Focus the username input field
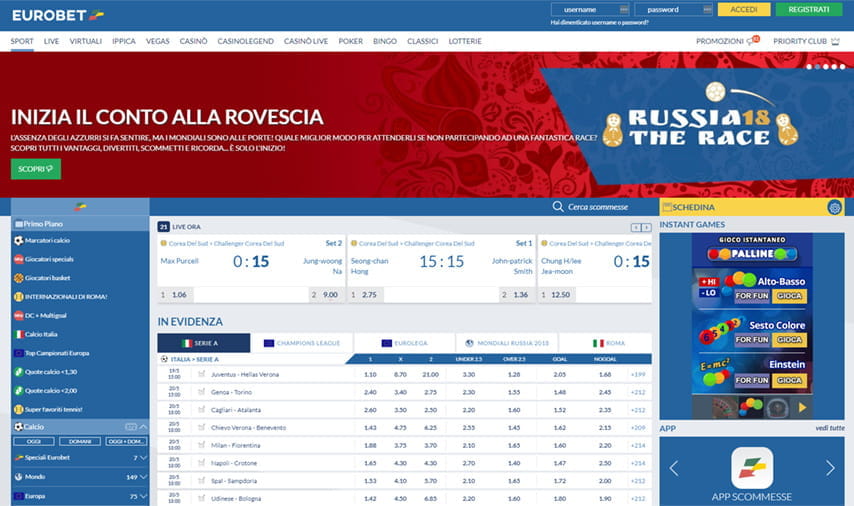Image resolution: width=854 pixels, height=506 pixels. [x=590, y=10]
